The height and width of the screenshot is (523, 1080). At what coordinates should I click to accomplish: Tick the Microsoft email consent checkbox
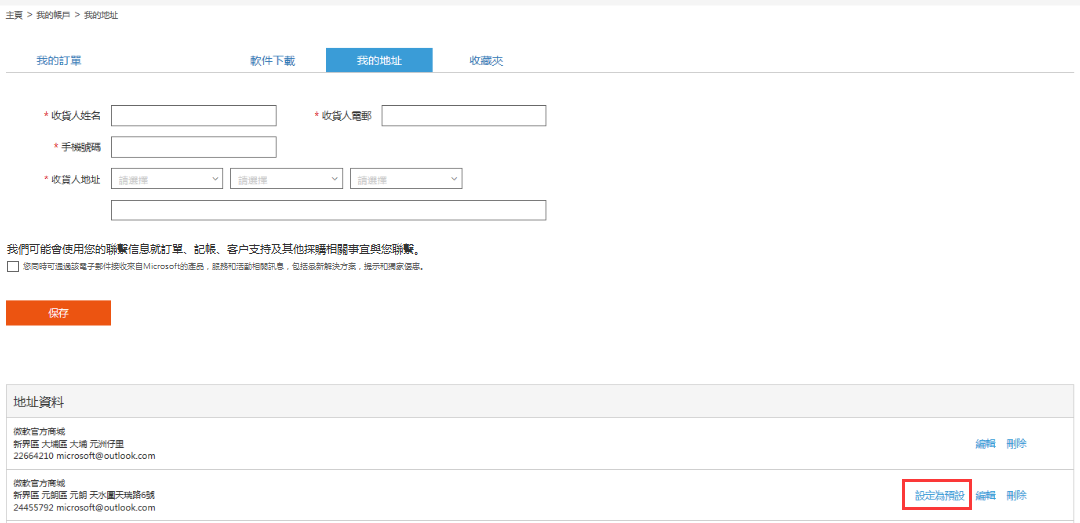point(12,267)
